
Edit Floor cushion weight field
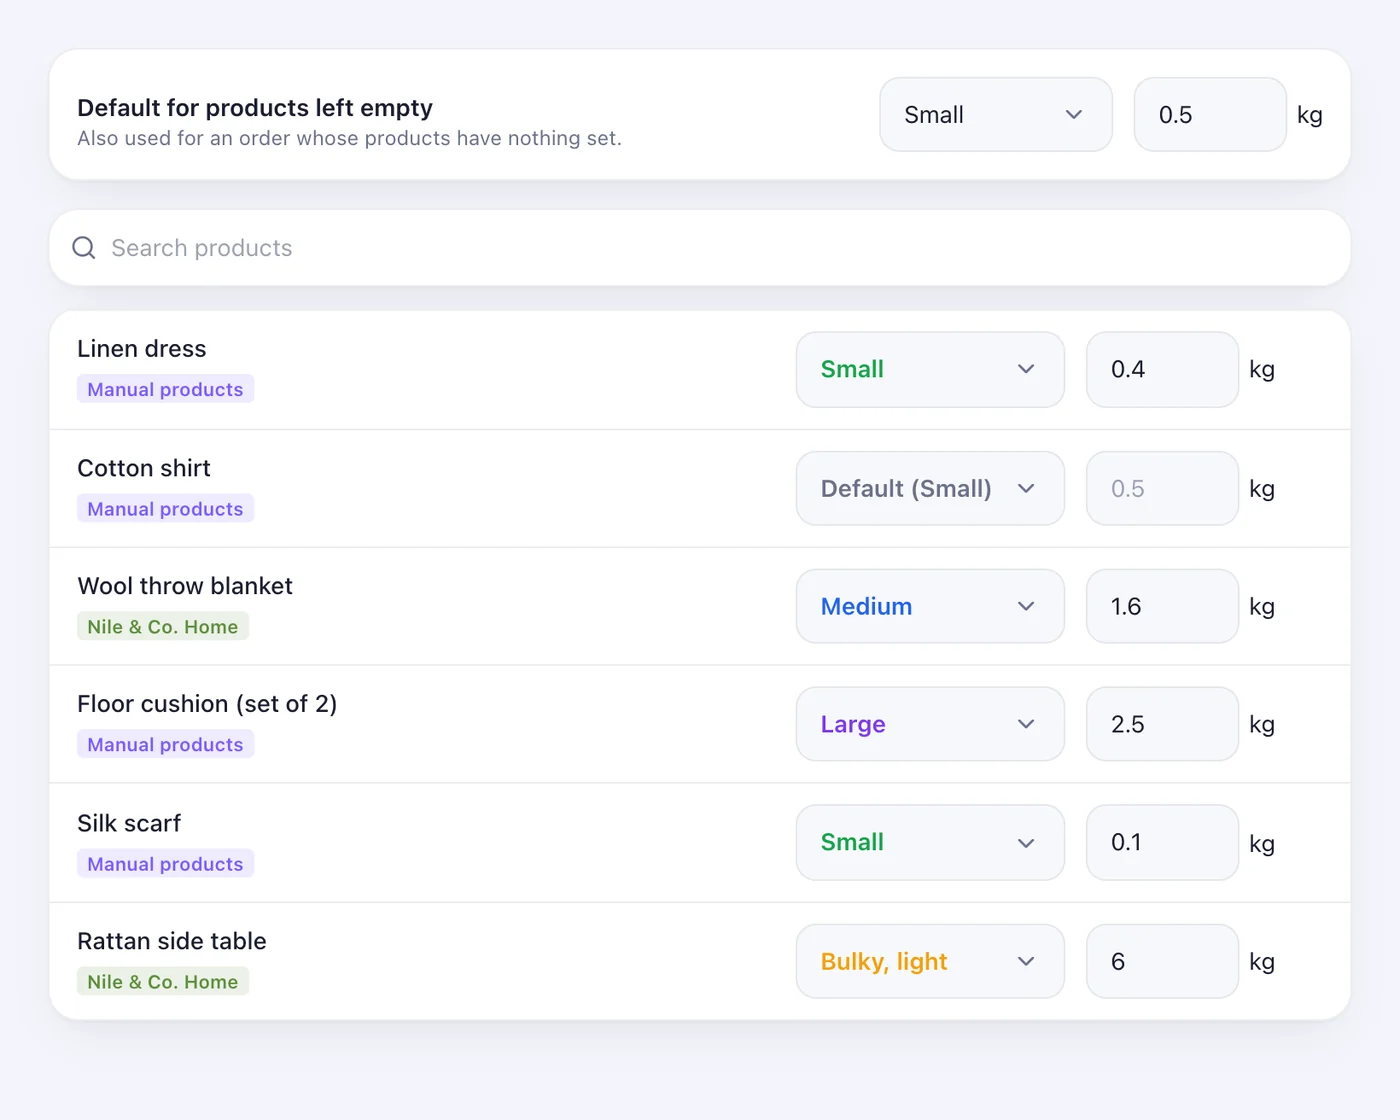point(1162,724)
